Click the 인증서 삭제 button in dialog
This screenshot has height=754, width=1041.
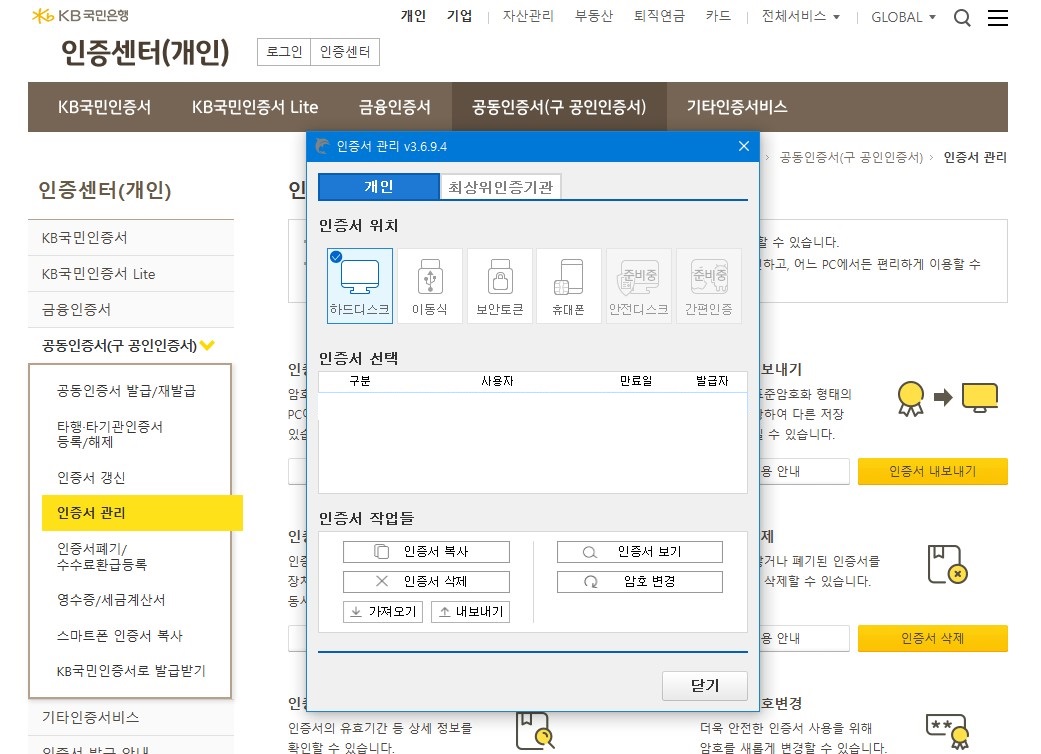click(426, 581)
